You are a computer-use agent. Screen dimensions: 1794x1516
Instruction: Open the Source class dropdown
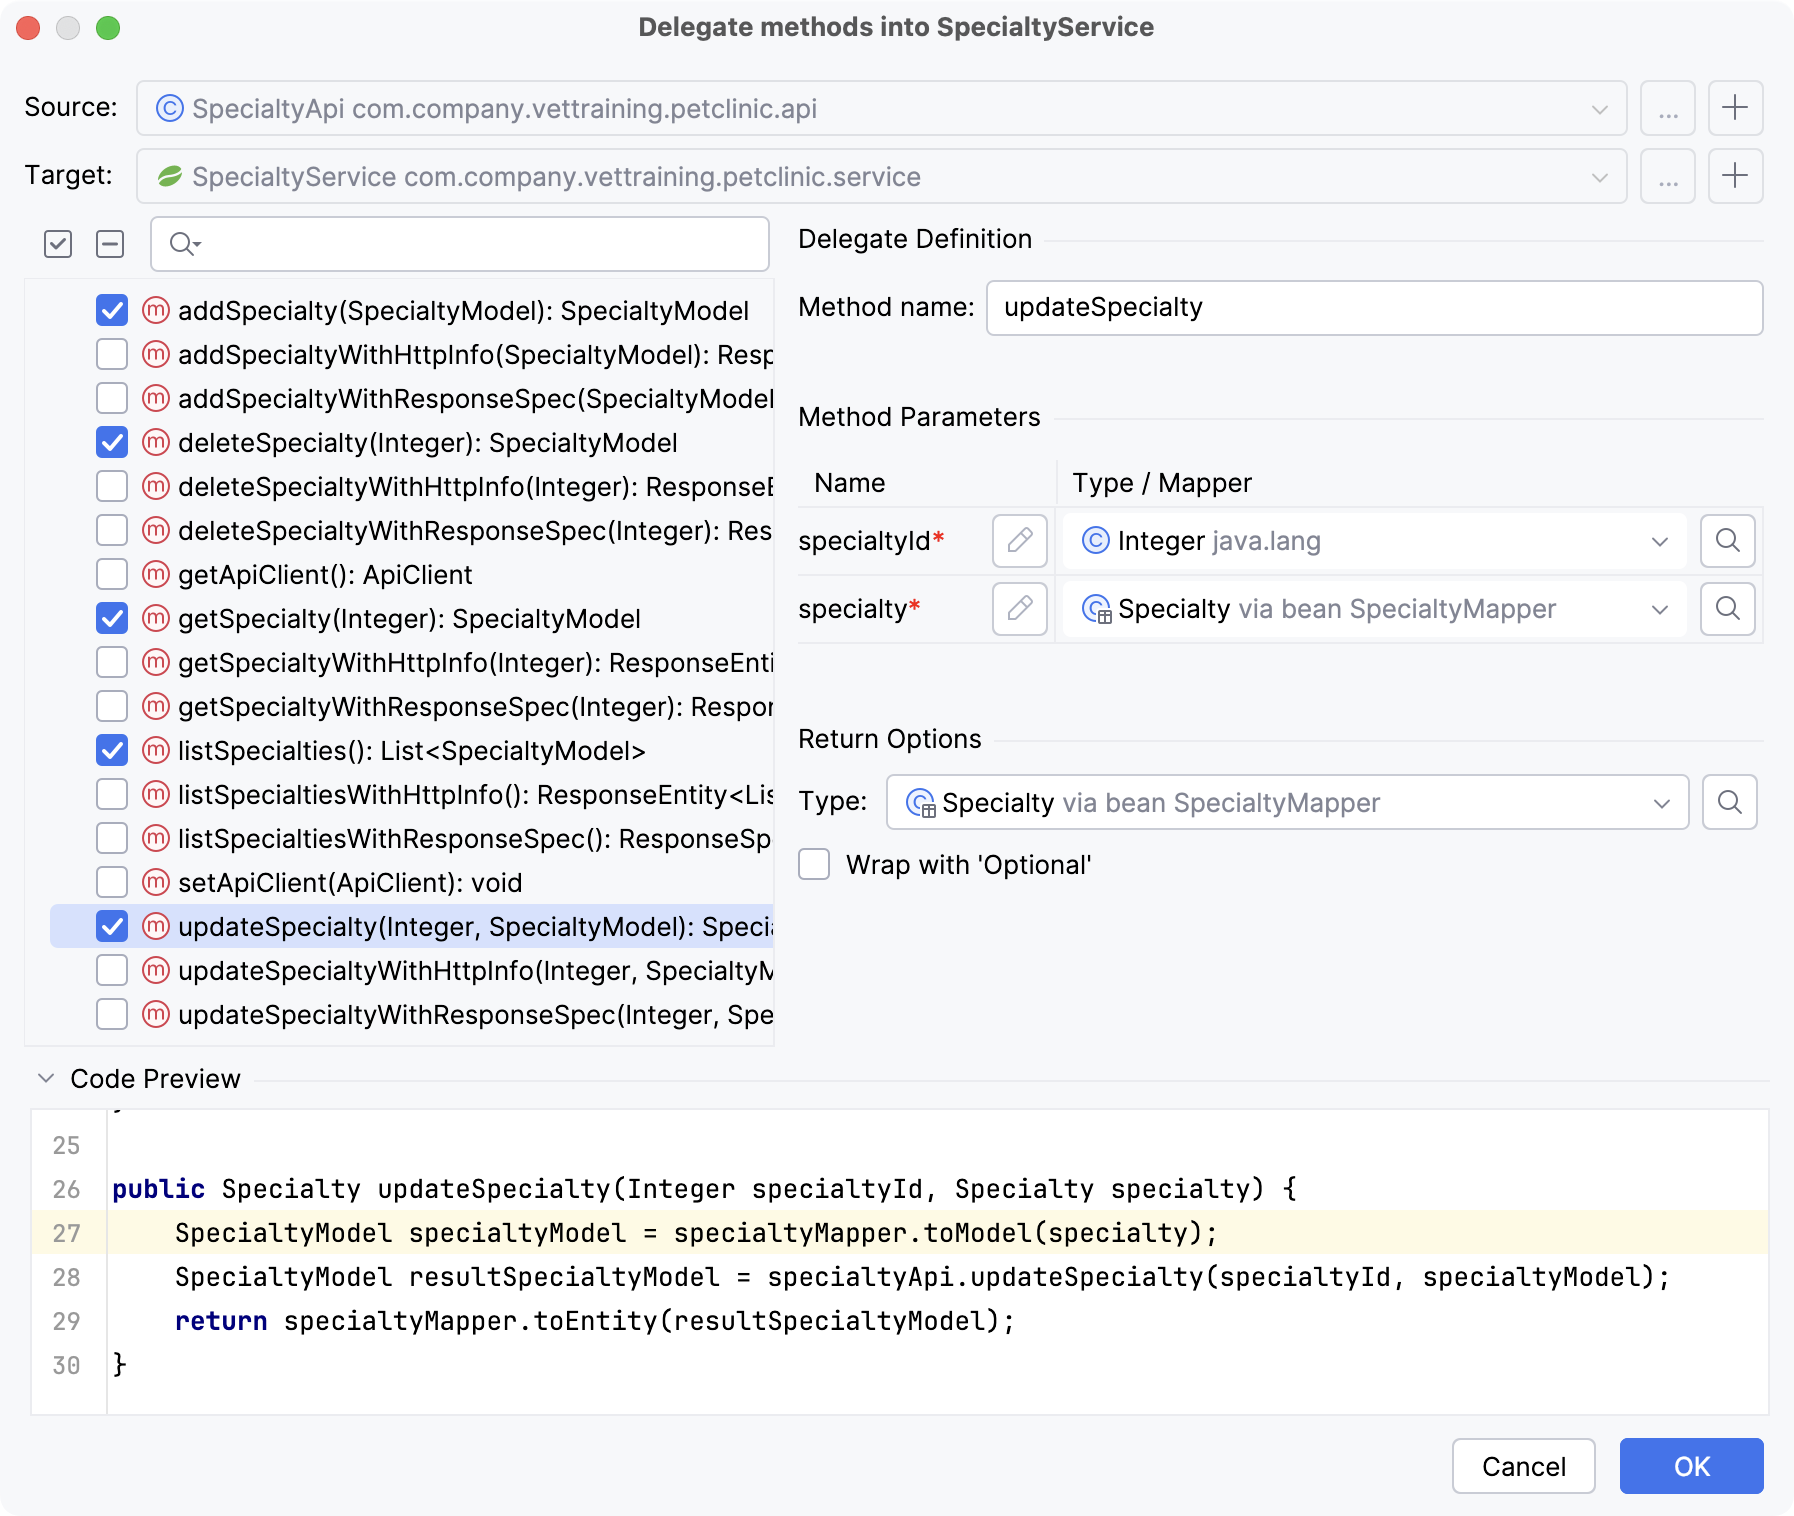[x=1600, y=108]
